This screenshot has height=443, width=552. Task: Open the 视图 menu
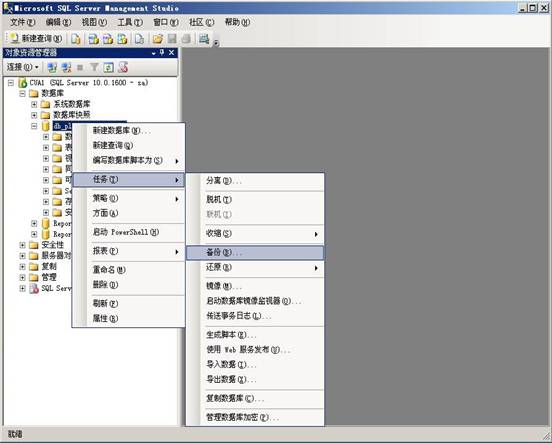tap(94, 22)
